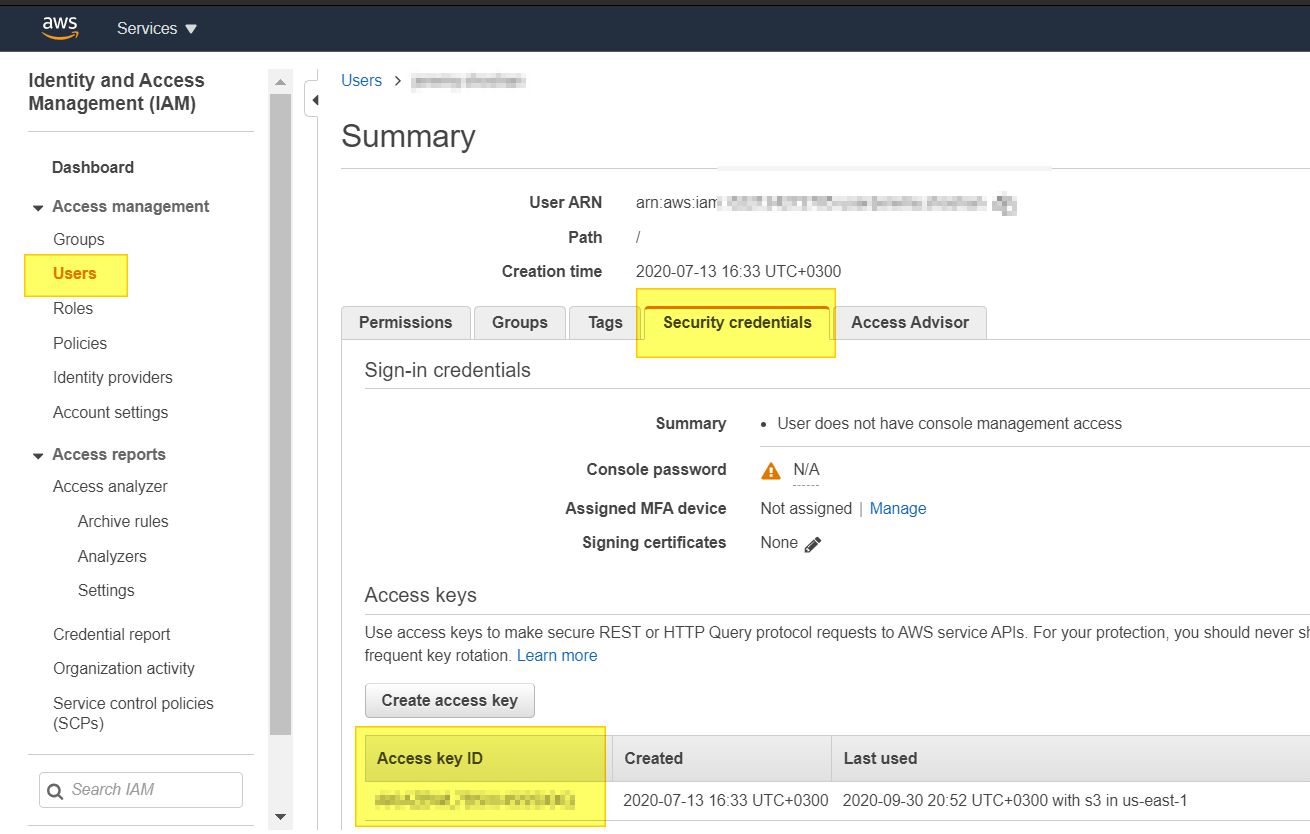
Task: Navigate to Credential report
Action: pyautogui.click(x=112, y=634)
